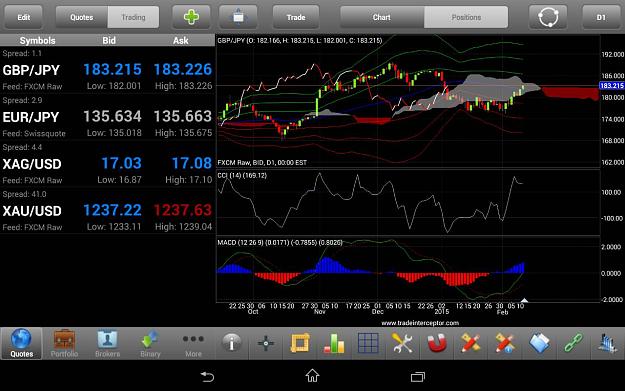Tap the white triangle marker on time axis
The height and width of the screenshot is (391, 625).
[x=525, y=300]
